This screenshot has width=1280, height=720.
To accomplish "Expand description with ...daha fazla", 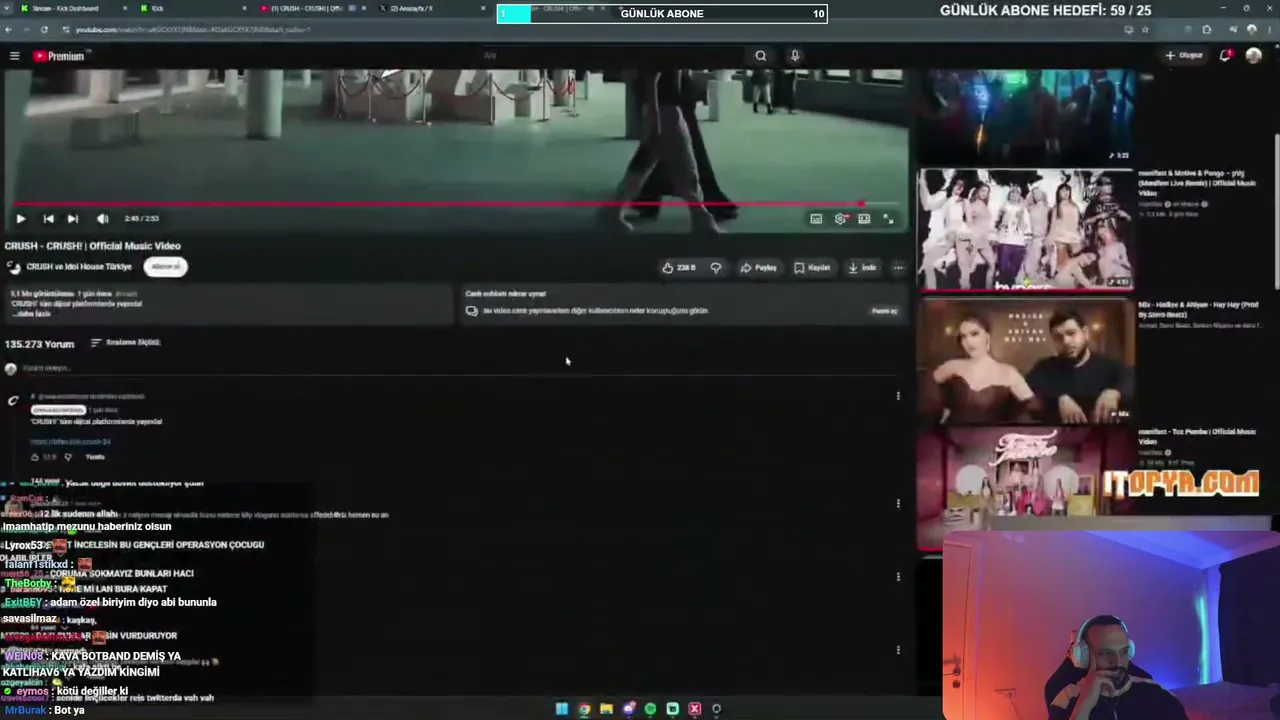I will click(31, 314).
